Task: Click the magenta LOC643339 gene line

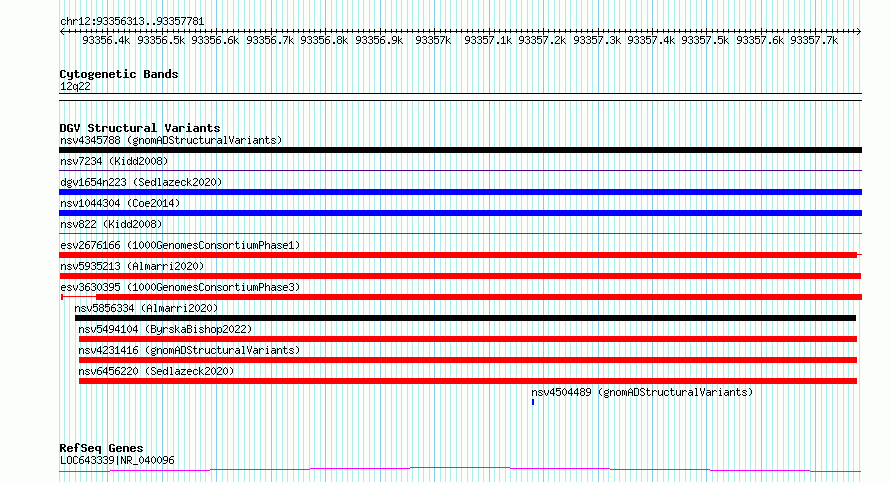Action: 460,469
